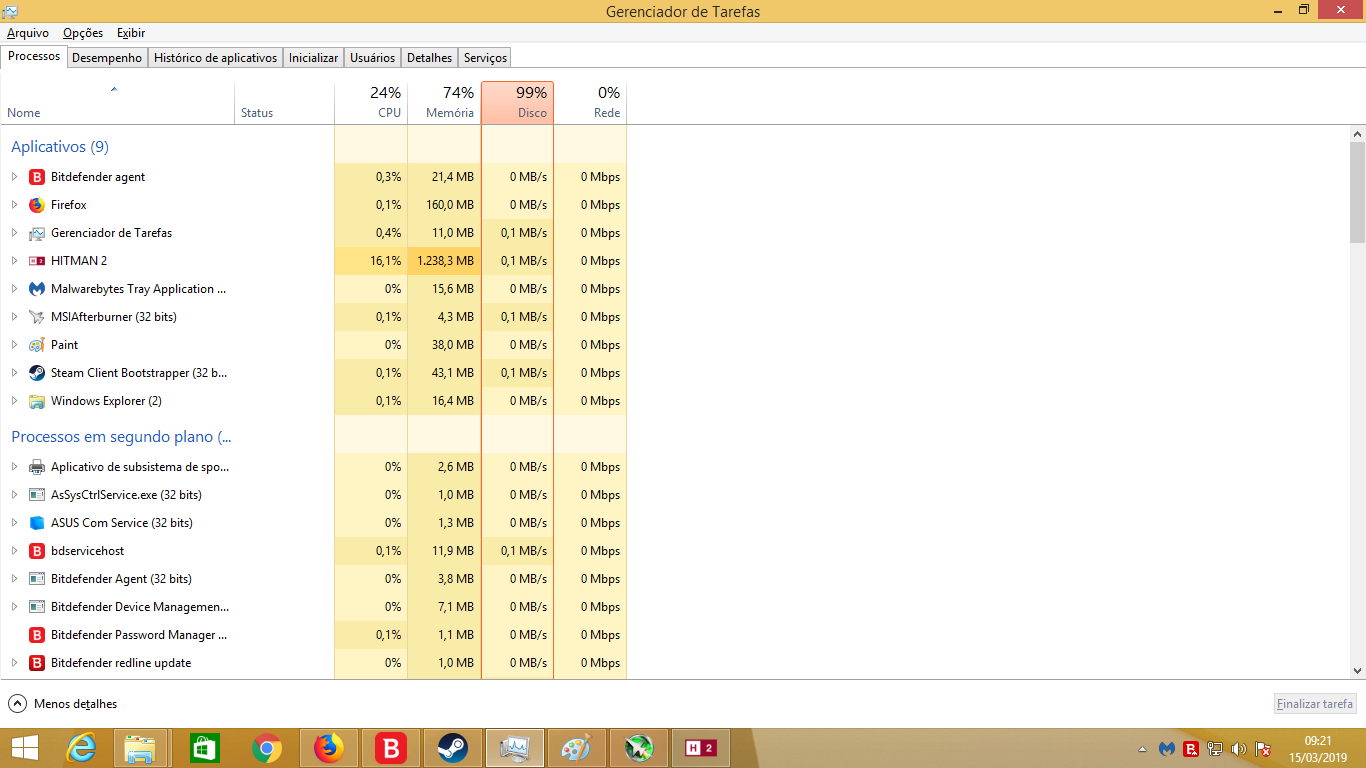Select the Firefox memory value 160,0 MB

pos(450,205)
